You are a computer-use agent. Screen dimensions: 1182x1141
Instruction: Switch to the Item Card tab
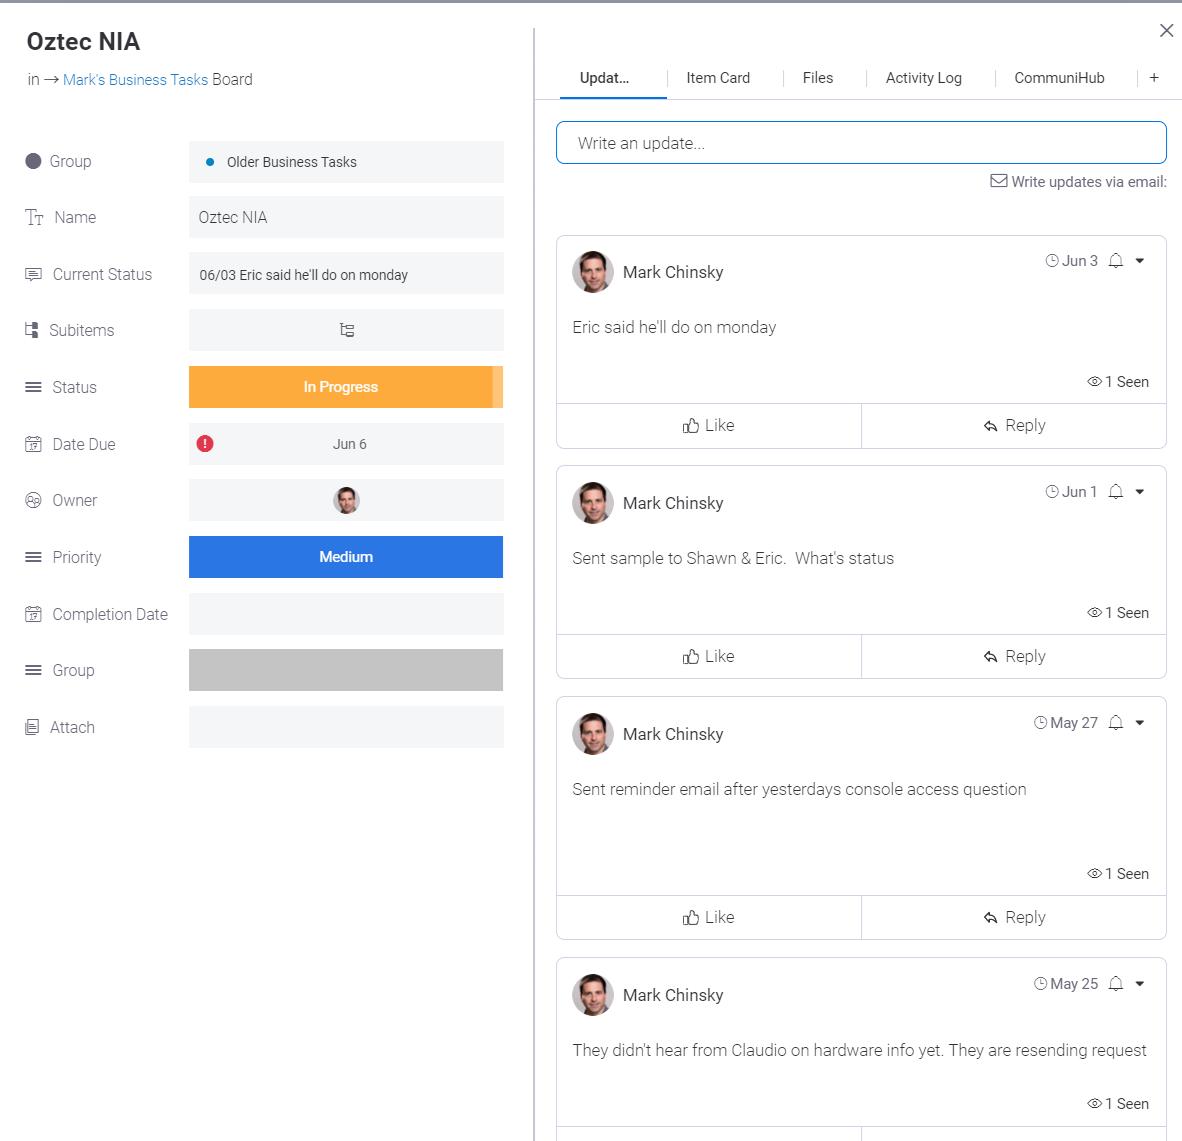click(718, 78)
